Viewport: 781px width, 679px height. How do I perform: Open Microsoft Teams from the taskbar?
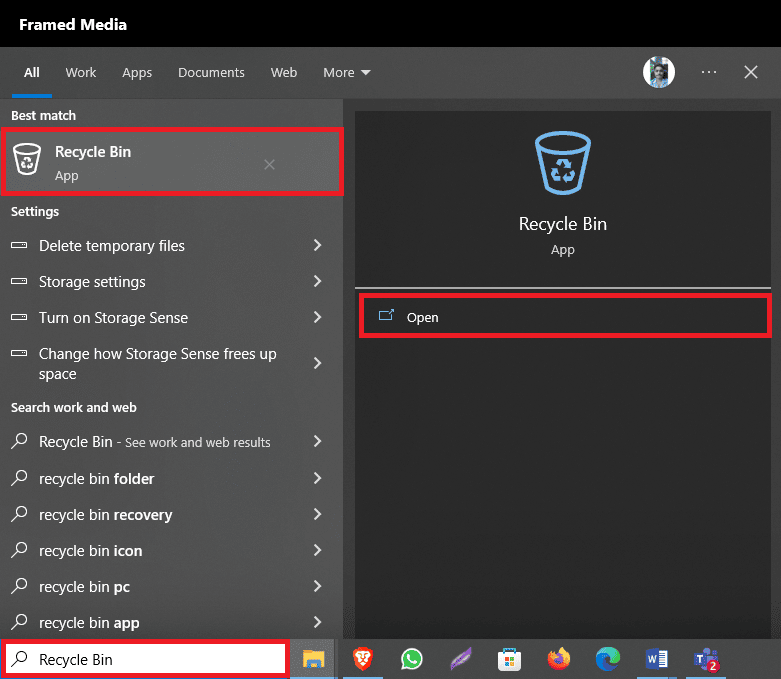[706, 660]
